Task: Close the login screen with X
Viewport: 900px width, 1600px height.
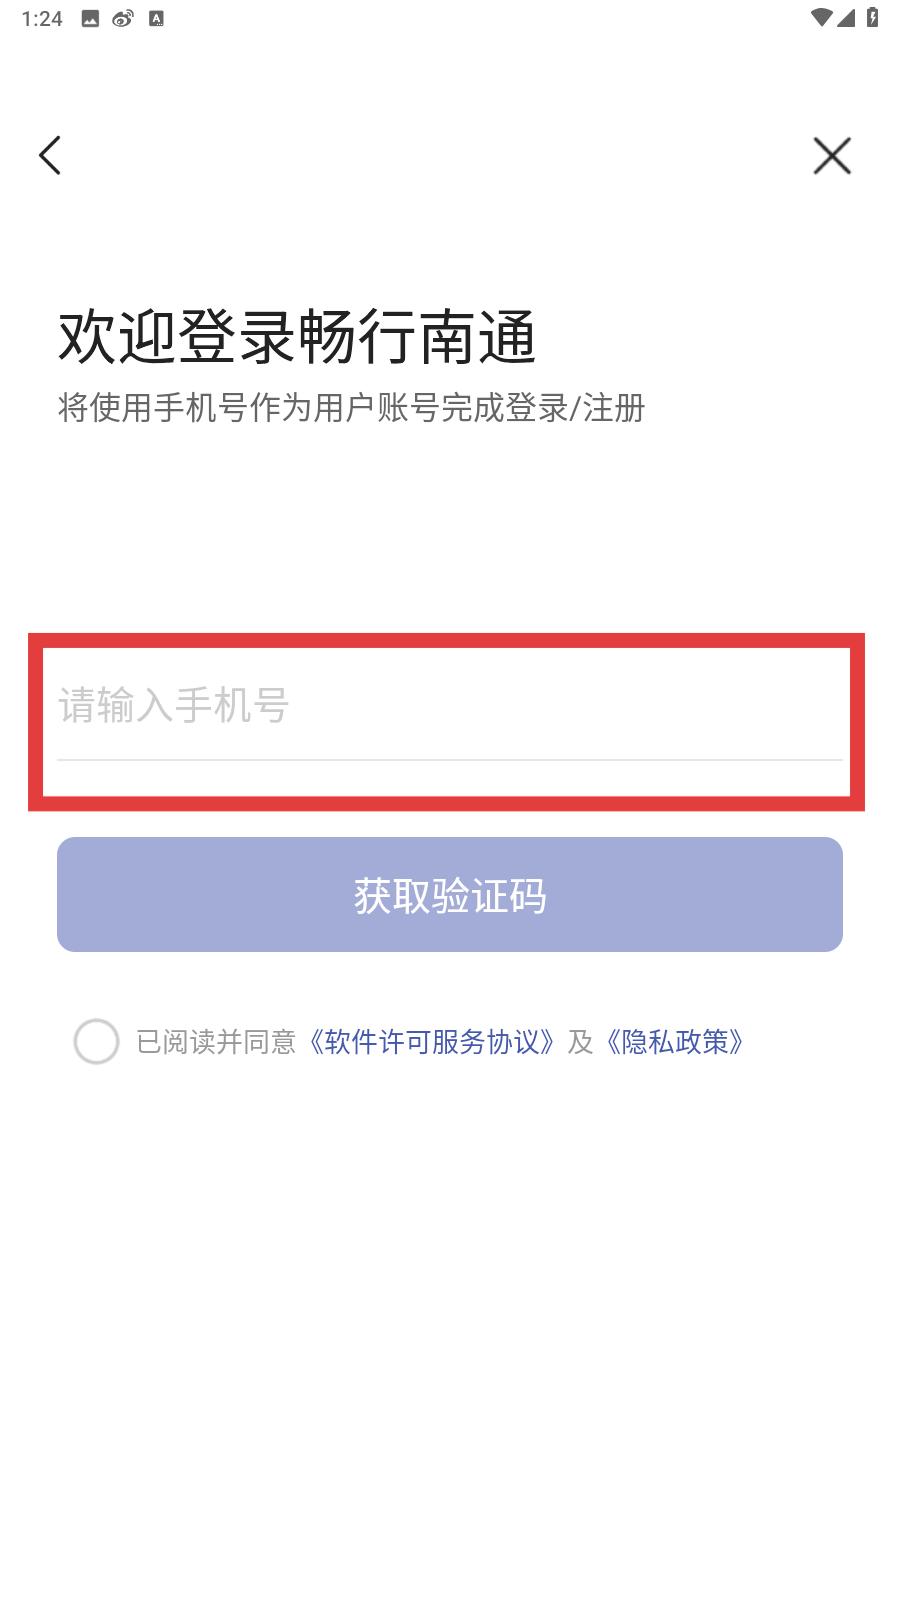Action: [831, 156]
